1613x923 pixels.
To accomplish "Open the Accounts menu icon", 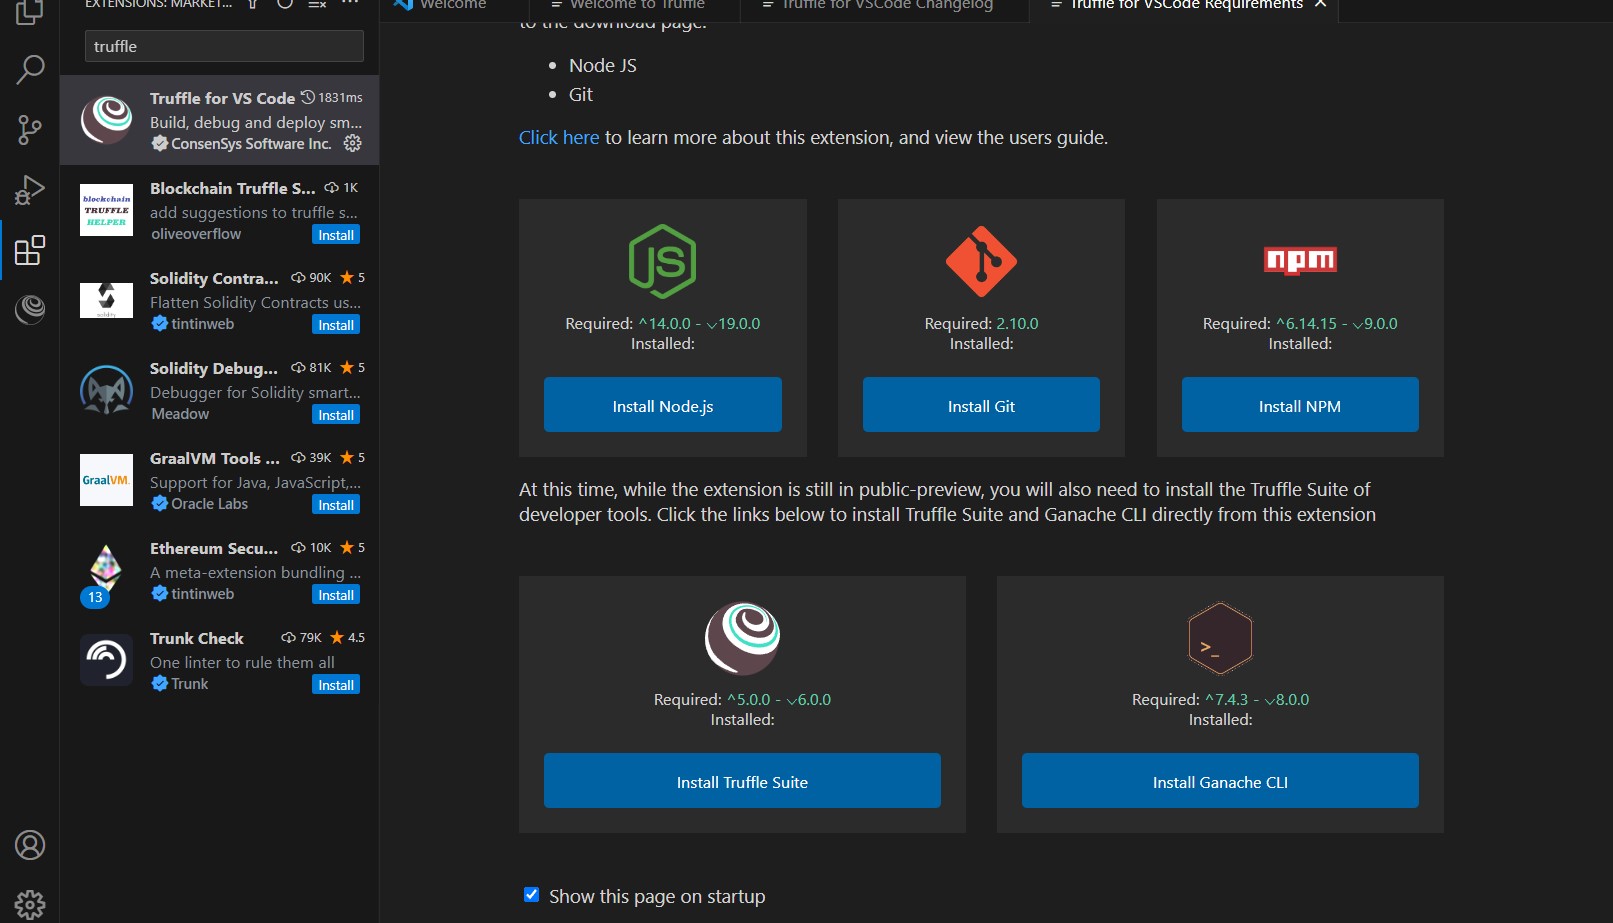I will click(x=30, y=845).
